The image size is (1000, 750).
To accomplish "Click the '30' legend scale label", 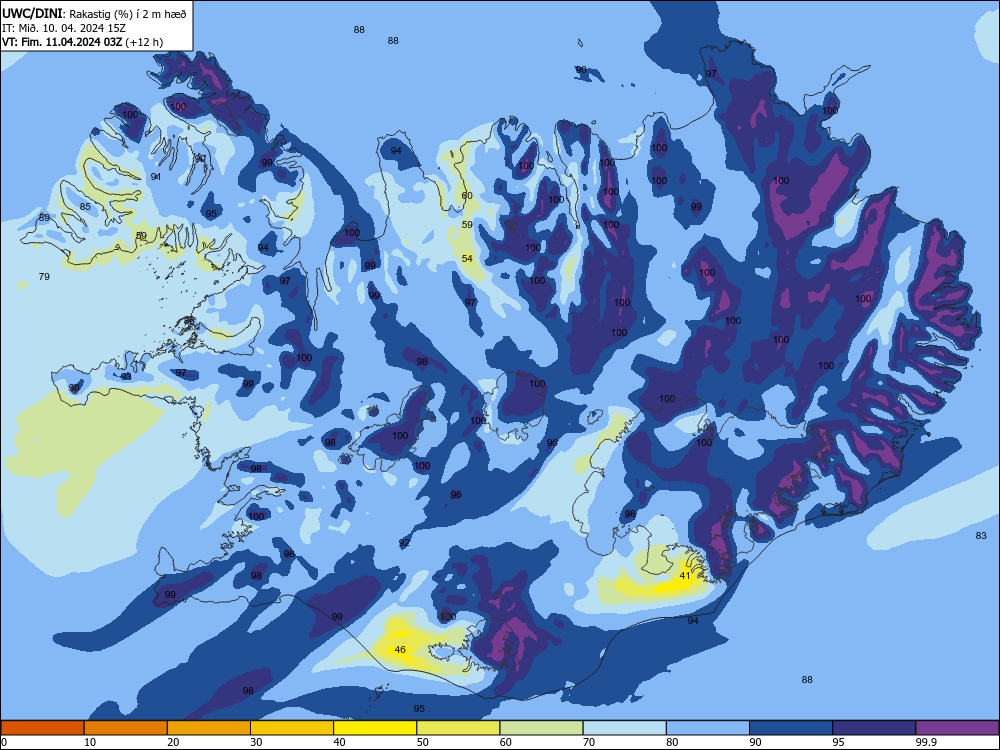I will coord(256,742).
